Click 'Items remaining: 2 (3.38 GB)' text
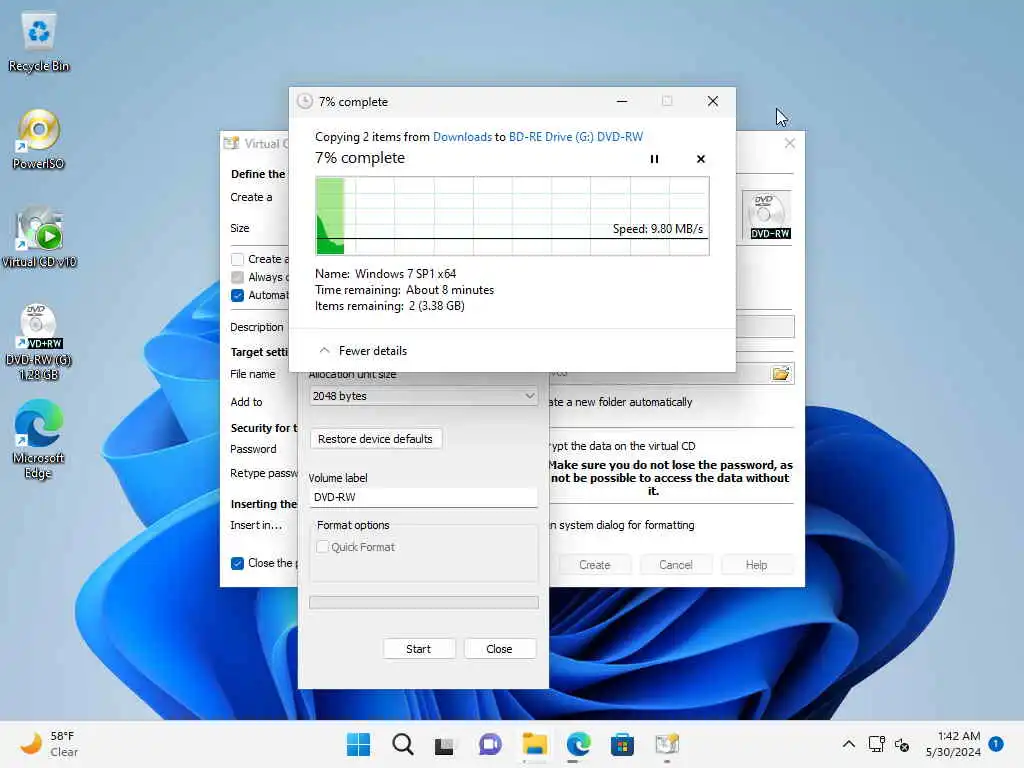 (390, 306)
